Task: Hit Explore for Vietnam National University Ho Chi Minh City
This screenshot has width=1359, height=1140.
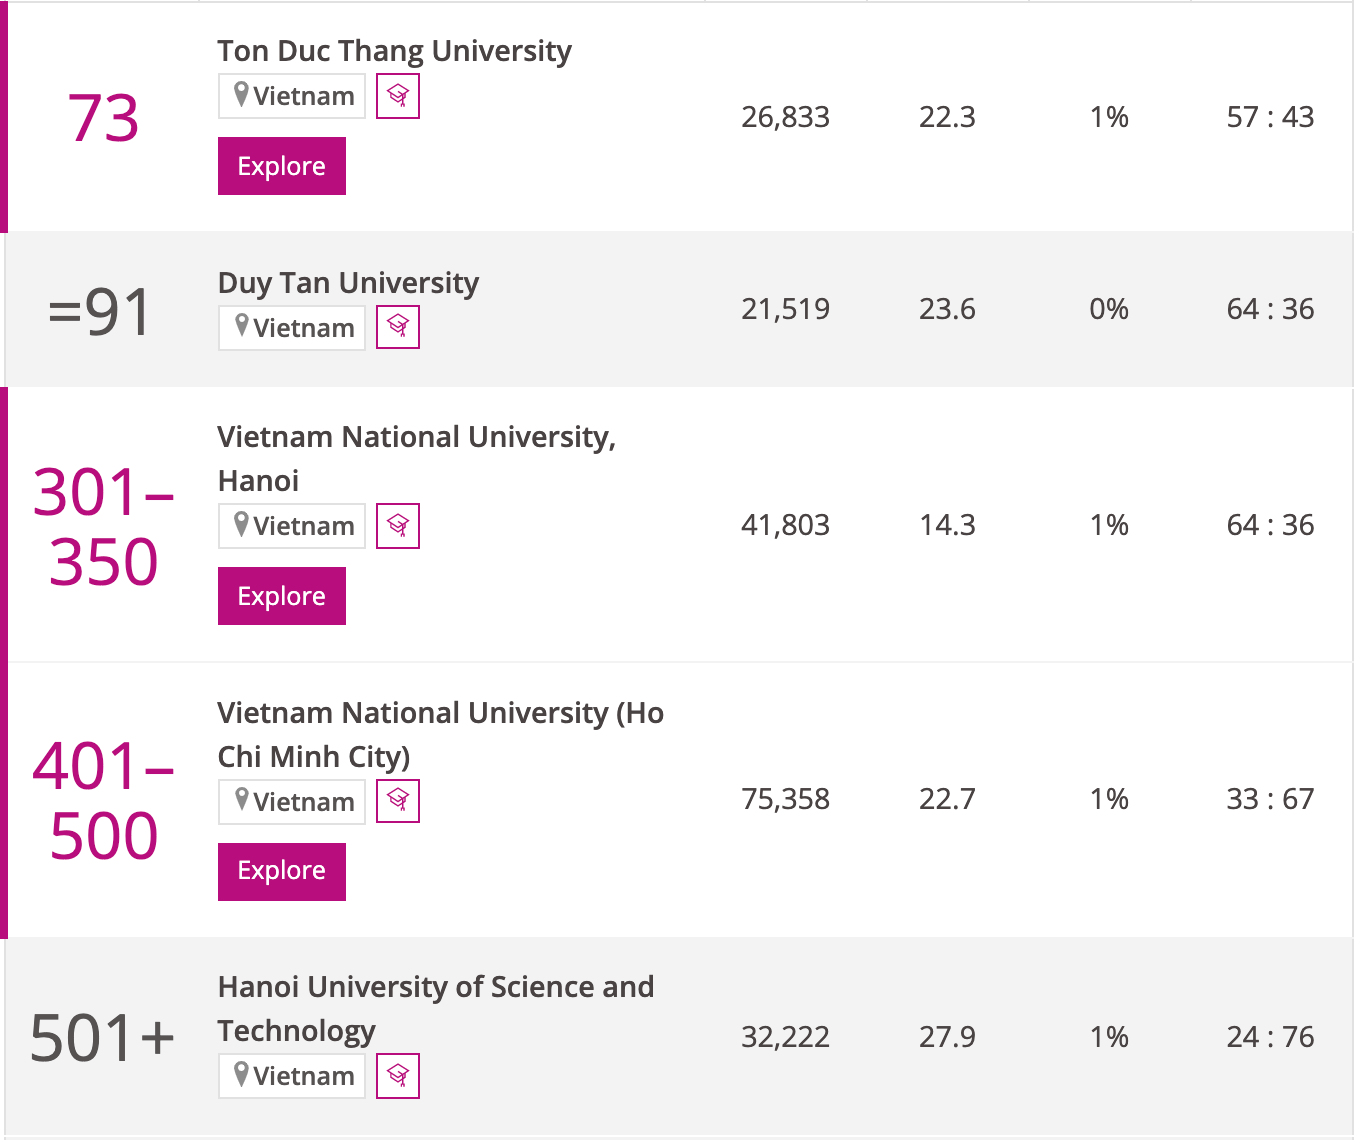Action: (x=281, y=871)
